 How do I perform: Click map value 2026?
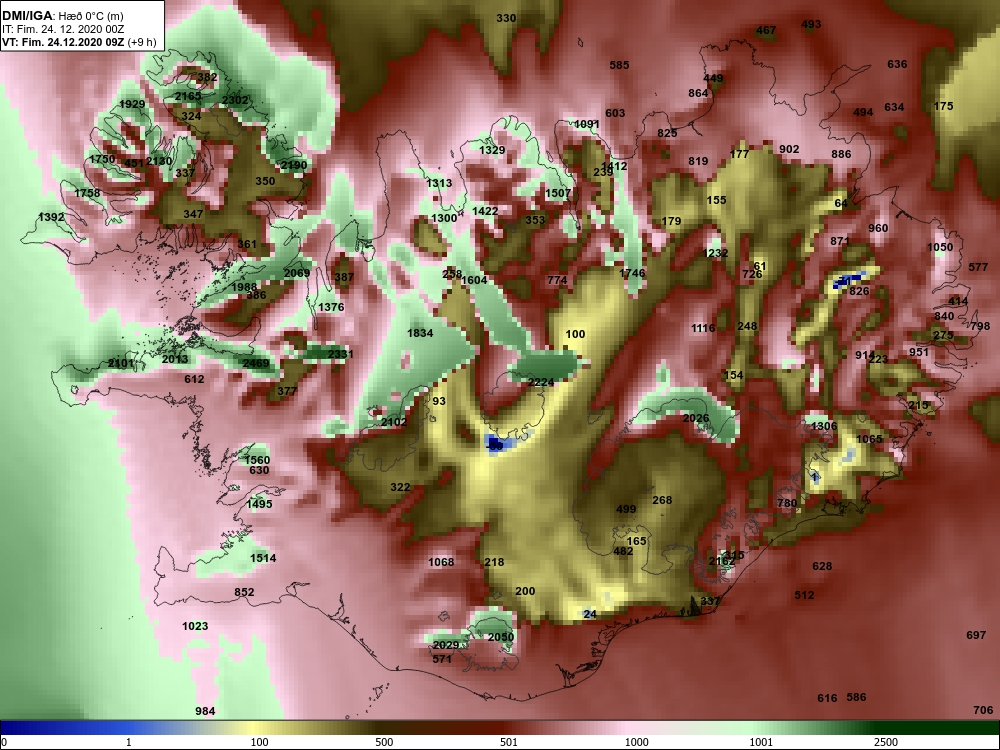(x=696, y=418)
